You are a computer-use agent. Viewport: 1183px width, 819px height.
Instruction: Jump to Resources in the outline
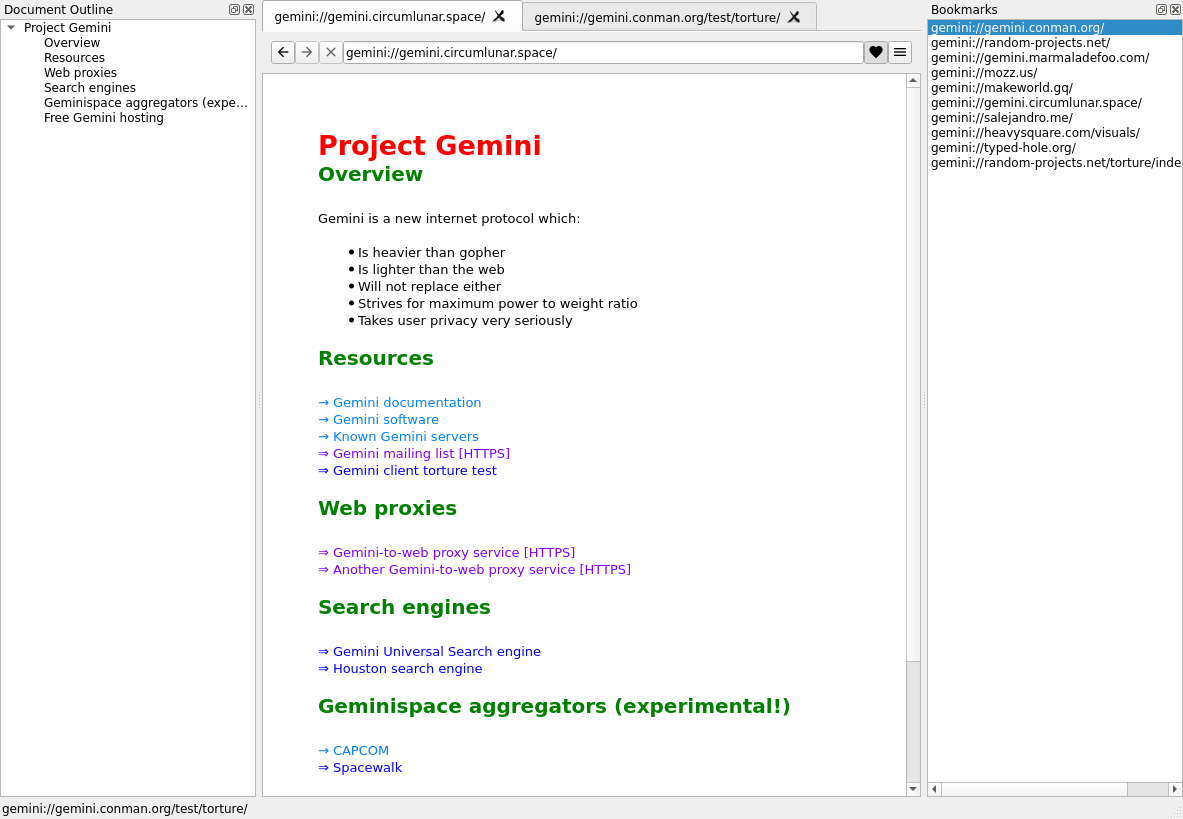[x=74, y=57]
